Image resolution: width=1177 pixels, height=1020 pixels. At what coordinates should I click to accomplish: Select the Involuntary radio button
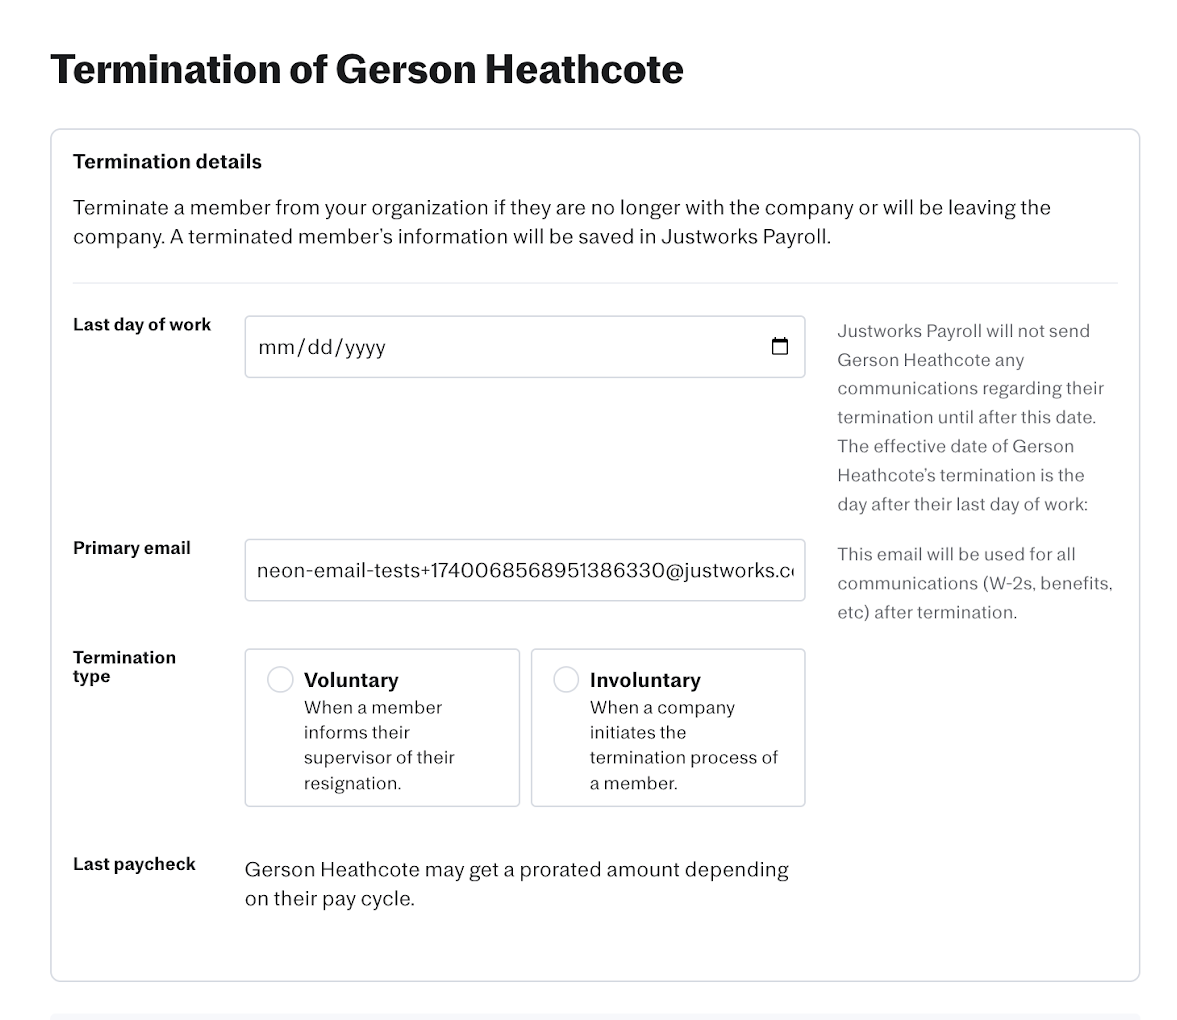566,680
